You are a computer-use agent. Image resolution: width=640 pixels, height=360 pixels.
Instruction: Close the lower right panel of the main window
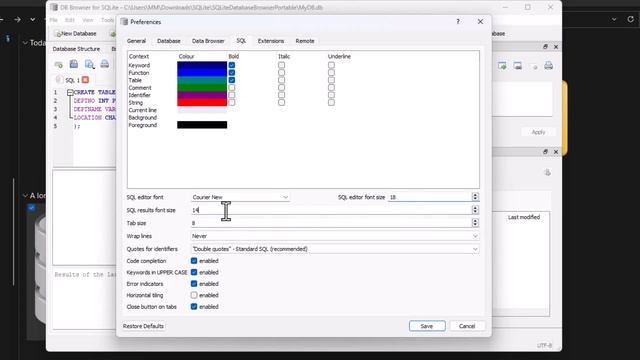click(x=556, y=152)
